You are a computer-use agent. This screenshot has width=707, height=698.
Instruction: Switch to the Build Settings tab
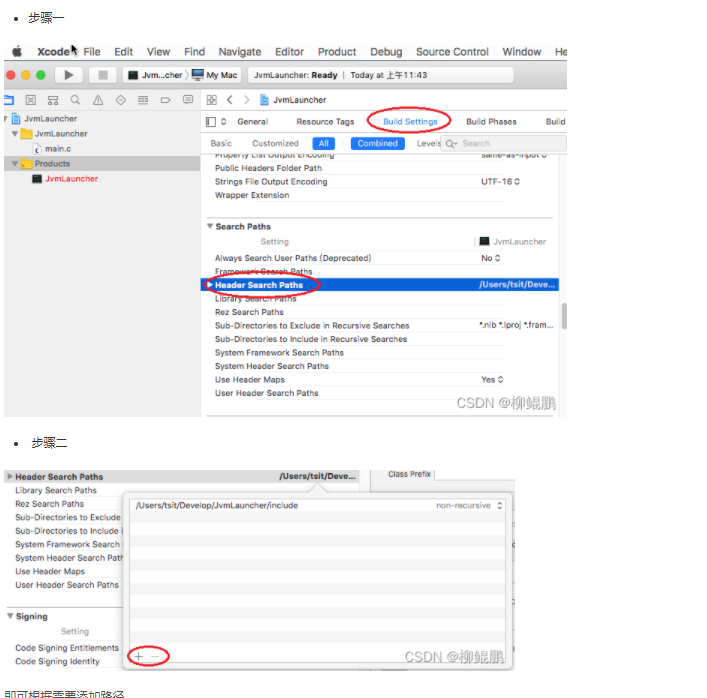(410, 122)
